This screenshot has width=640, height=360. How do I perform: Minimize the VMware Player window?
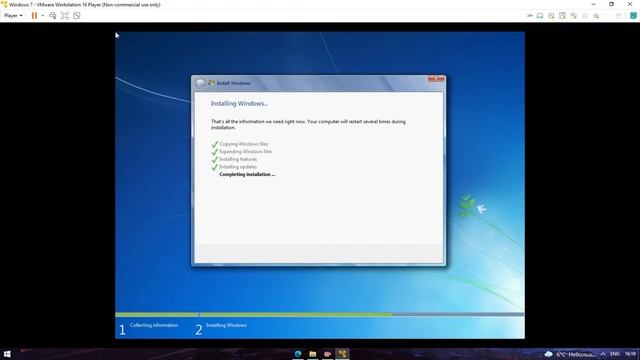593,4
